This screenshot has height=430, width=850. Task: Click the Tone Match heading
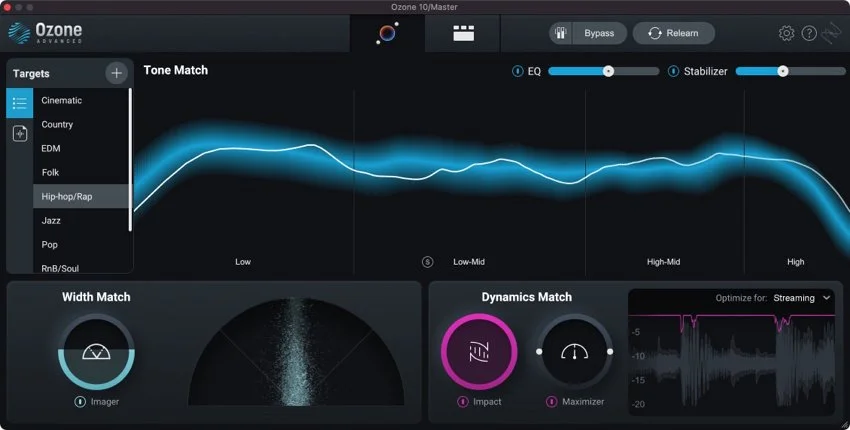(x=176, y=70)
